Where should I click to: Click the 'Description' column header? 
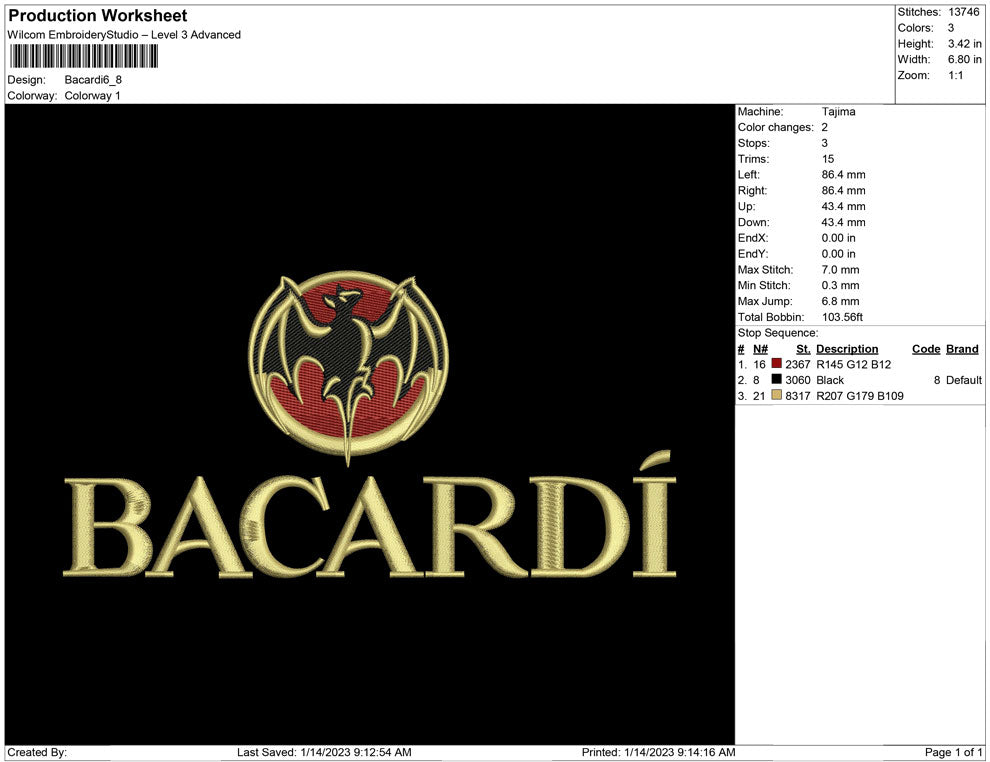(847, 349)
